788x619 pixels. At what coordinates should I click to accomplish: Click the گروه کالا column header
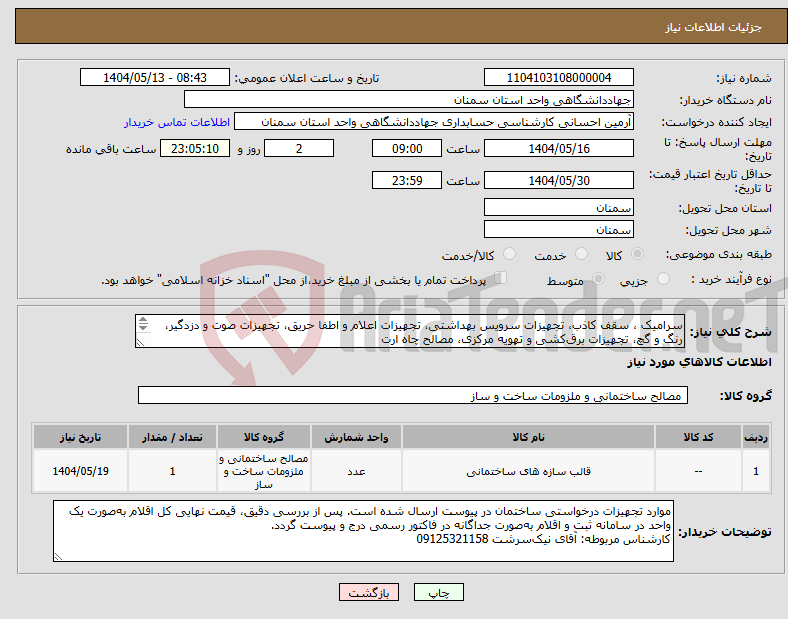click(x=264, y=437)
